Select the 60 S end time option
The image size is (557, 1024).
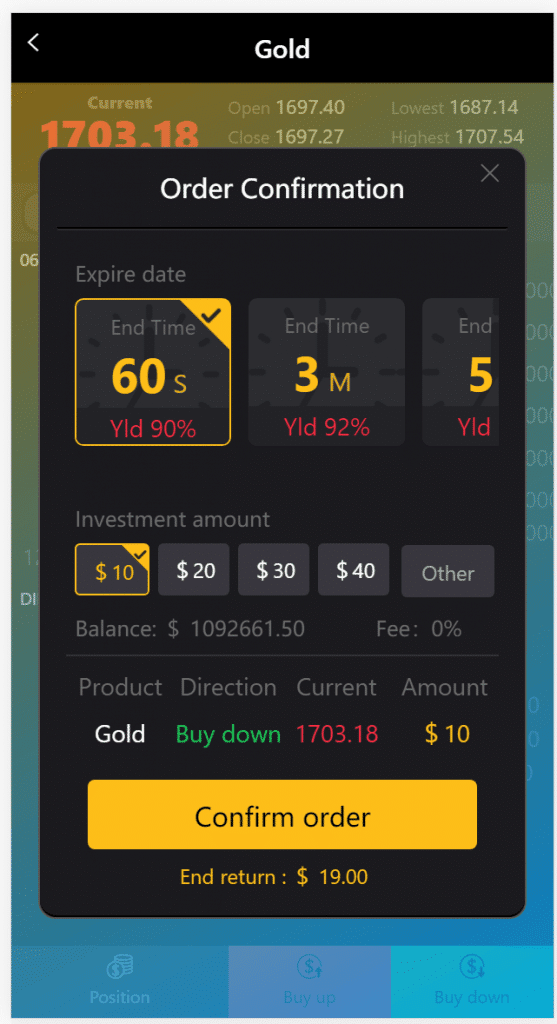click(153, 372)
